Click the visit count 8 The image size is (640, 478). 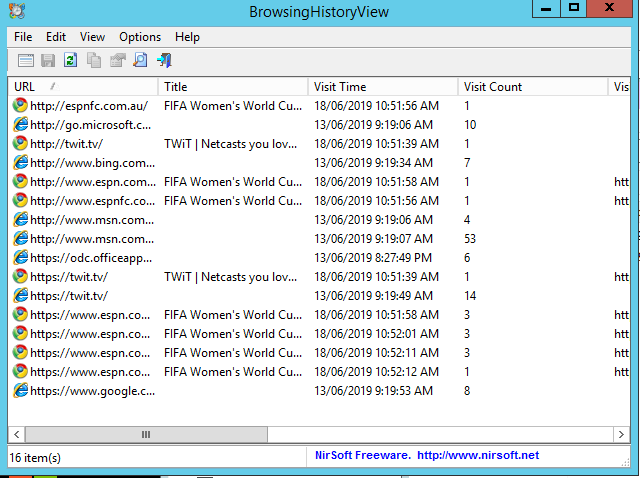467,391
